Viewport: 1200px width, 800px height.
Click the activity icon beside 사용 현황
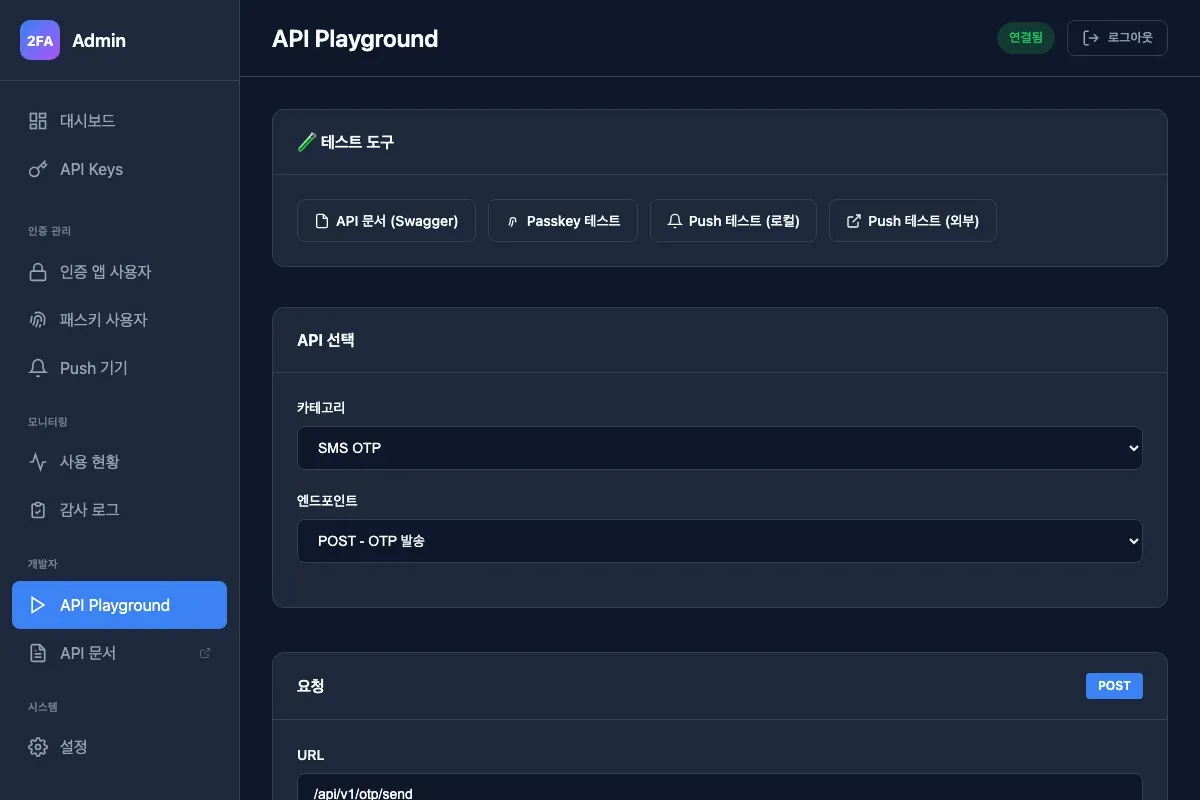tap(38, 461)
